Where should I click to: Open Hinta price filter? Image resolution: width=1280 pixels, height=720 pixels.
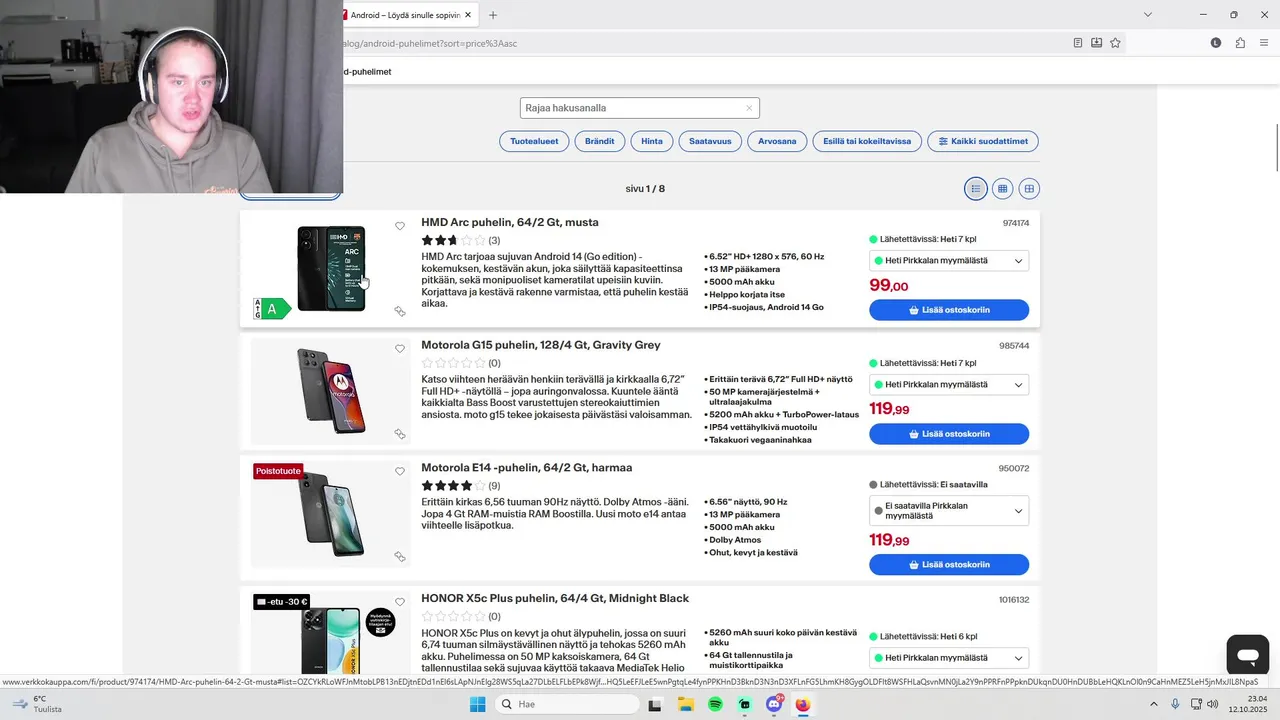tap(652, 141)
